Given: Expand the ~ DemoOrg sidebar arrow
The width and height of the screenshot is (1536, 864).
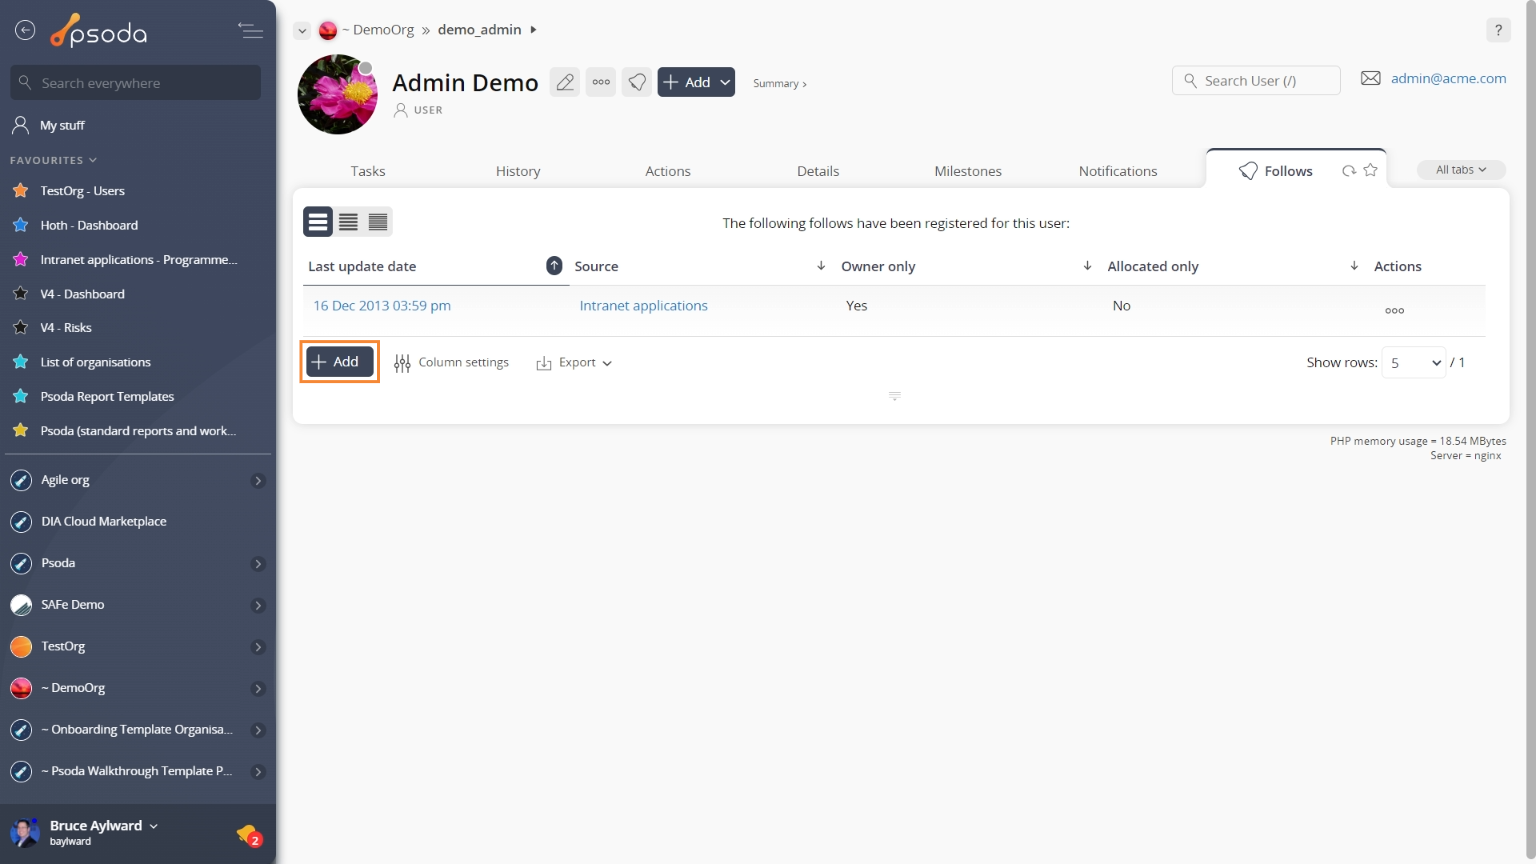Looking at the screenshot, I should tap(258, 689).
